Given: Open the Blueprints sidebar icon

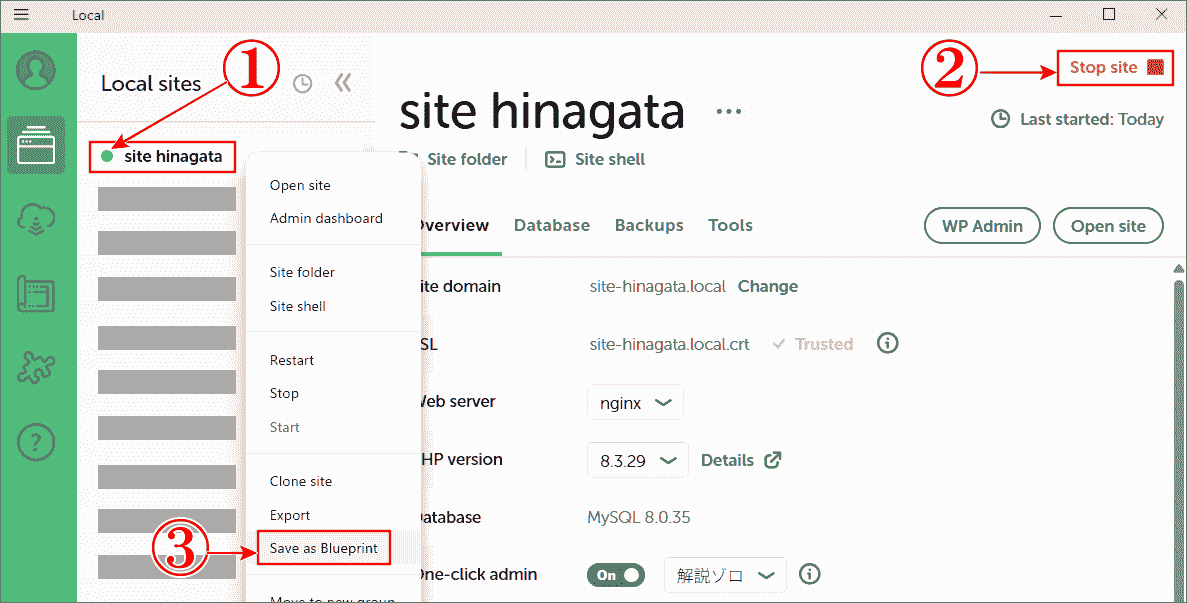Looking at the screenshot, I should click(x=36, y=294).
